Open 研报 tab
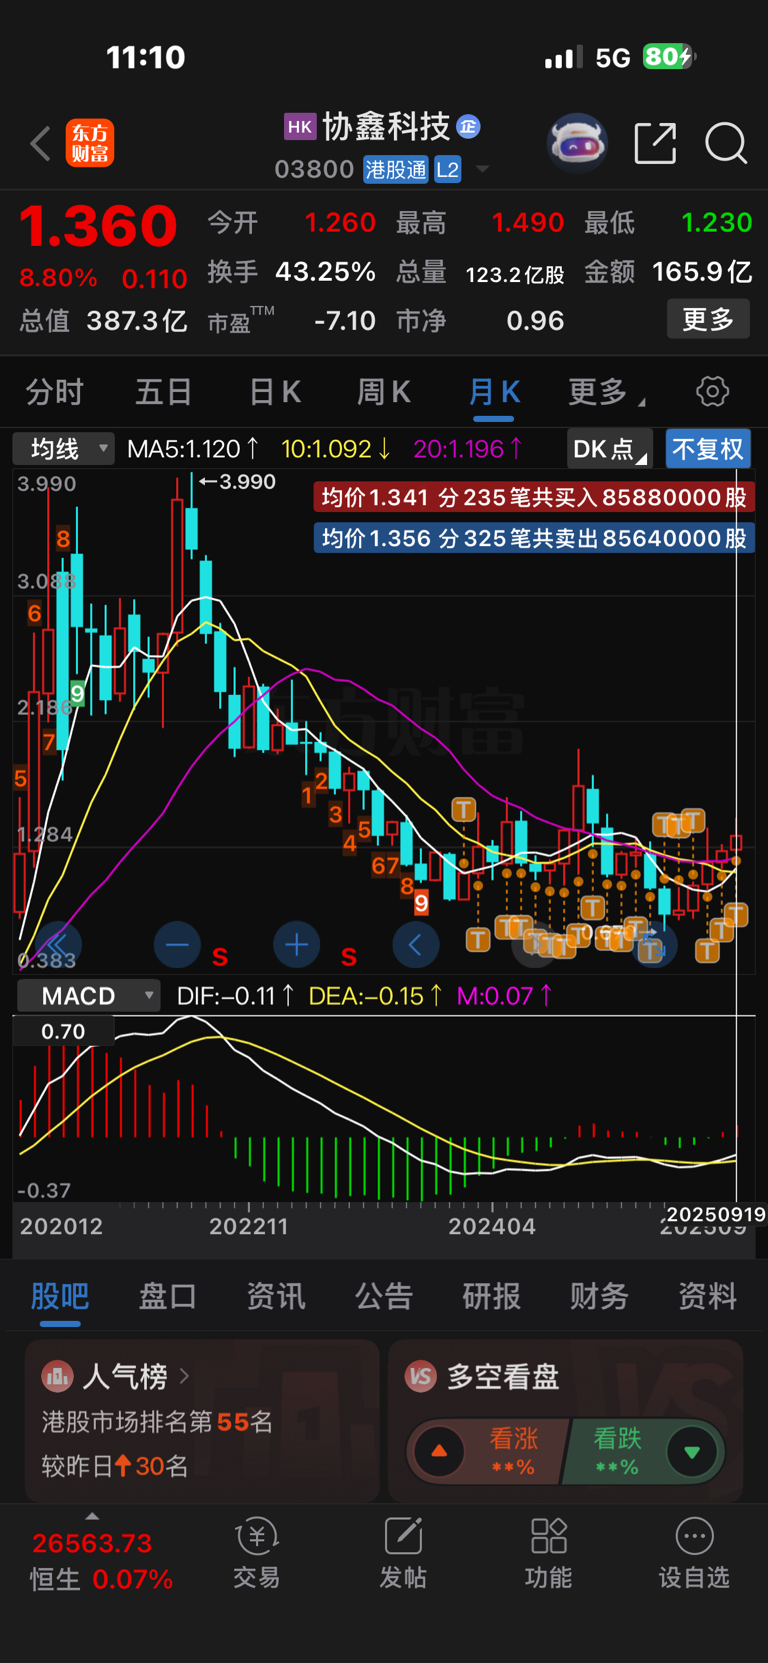The width and height of the screenshot is (768, 1663). pos(492,1296)
